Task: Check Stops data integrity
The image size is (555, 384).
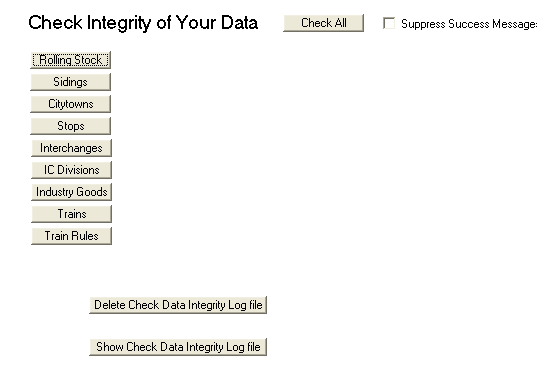Action: [x=70, y=126]
